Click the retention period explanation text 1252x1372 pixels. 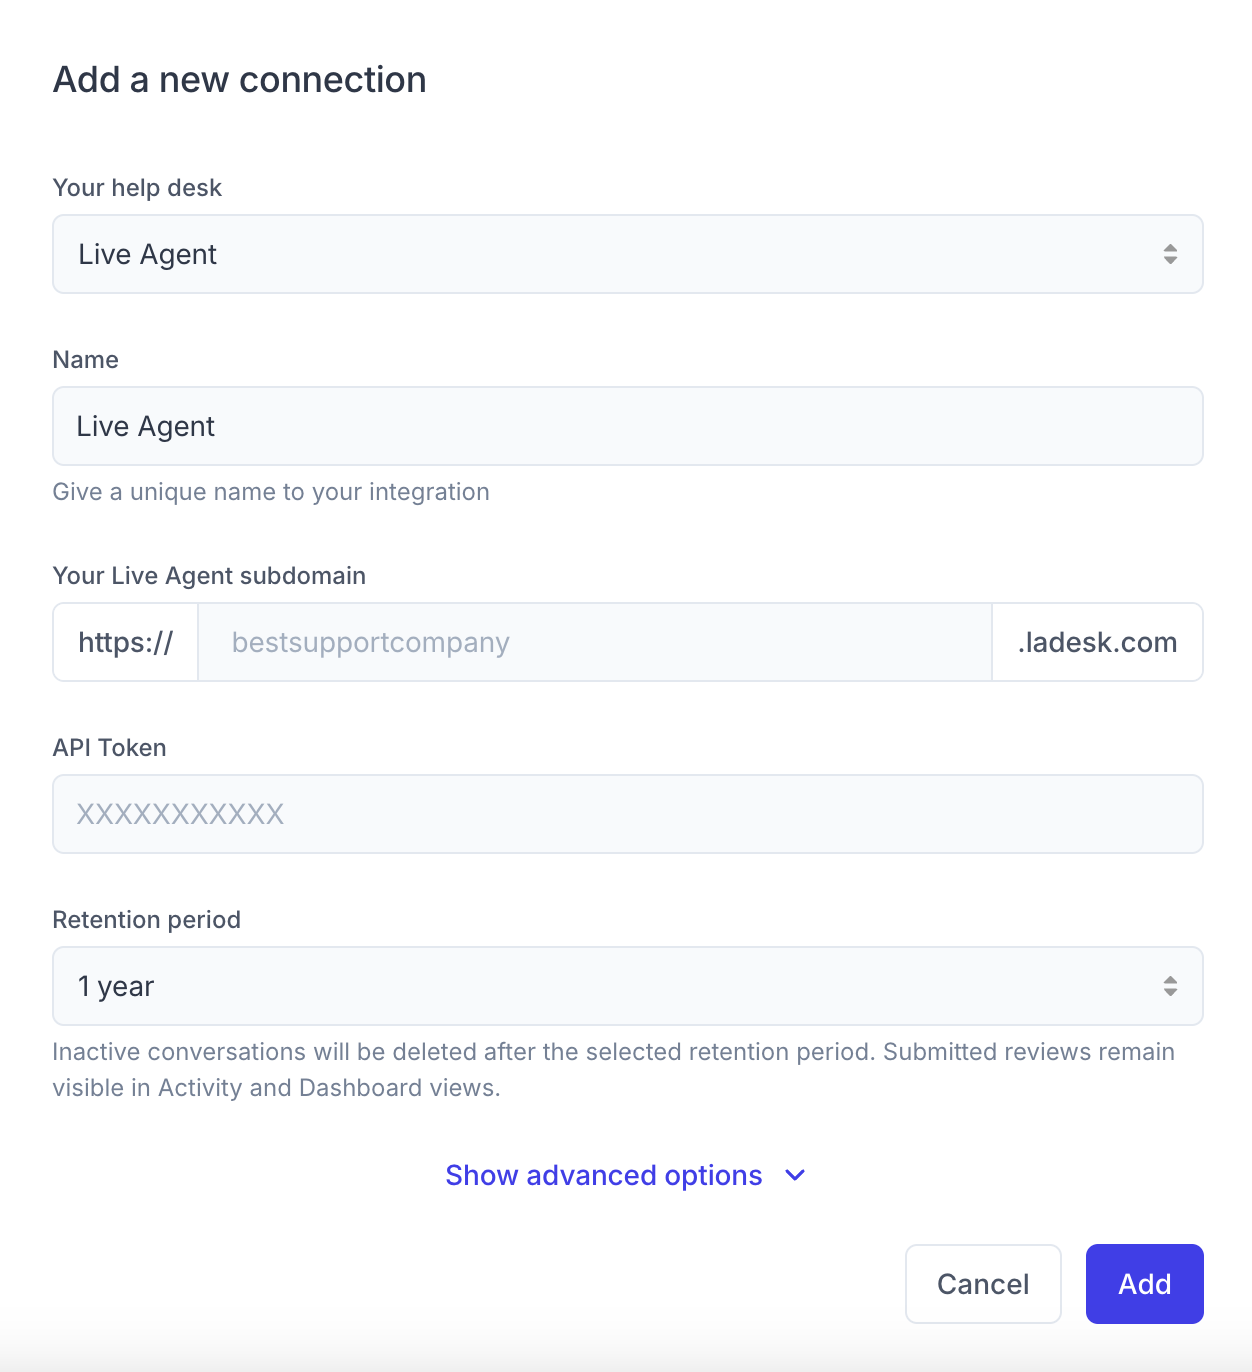point(613,1069)
